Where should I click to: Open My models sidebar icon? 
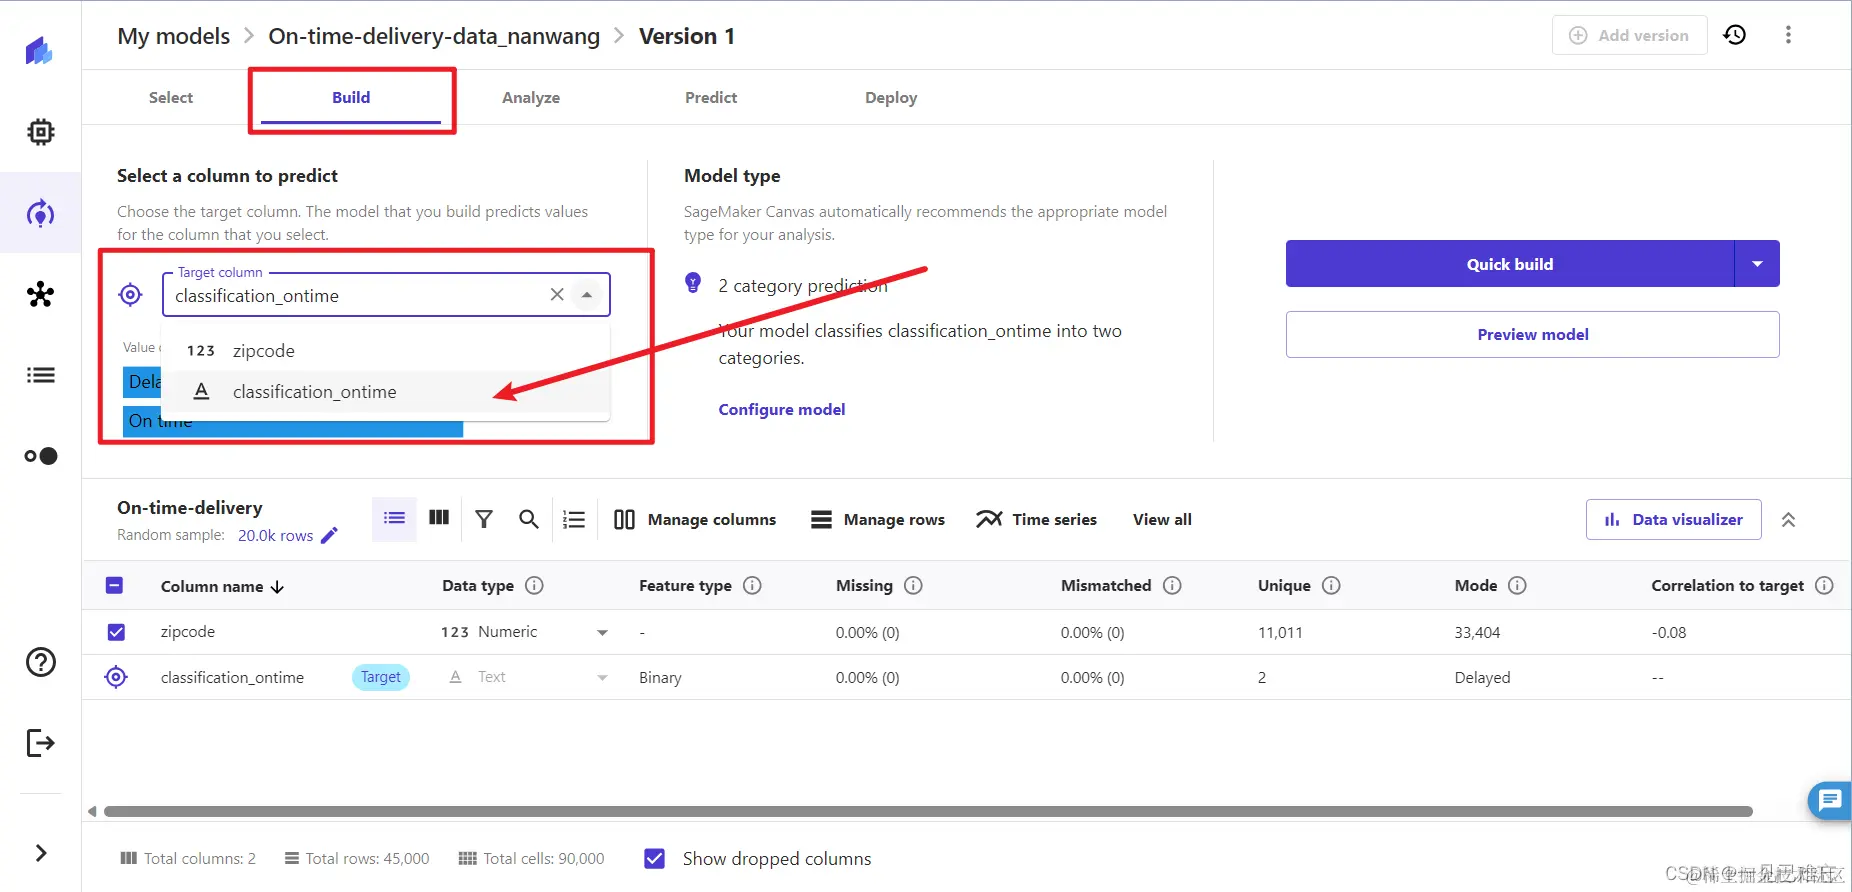(40, 213)
